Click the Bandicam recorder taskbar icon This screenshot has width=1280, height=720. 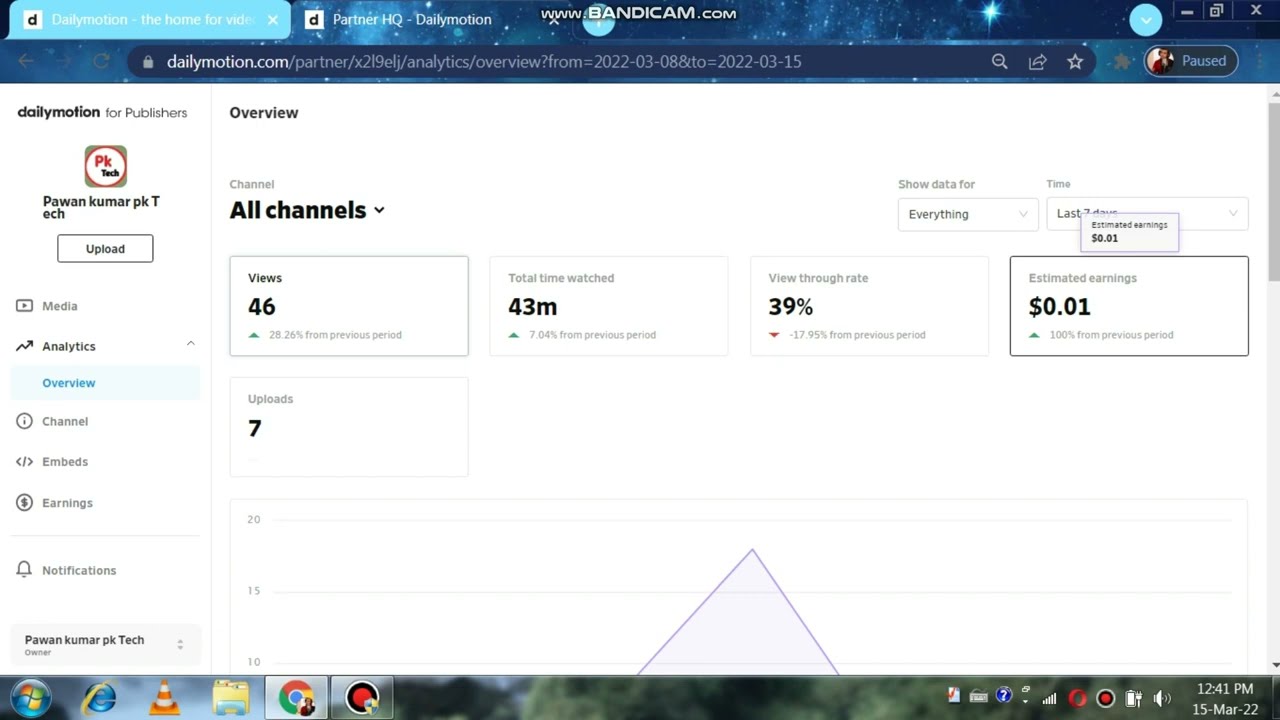pyautogui.click(x=362, y=698)
